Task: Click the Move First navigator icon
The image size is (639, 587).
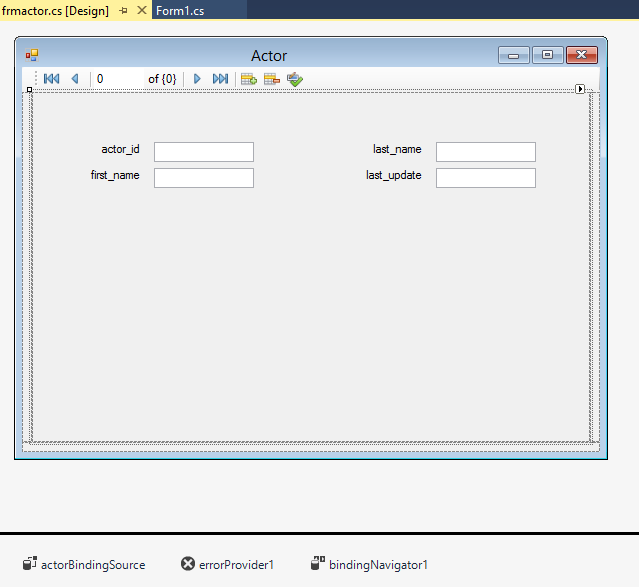Action: (x=51, y=79)
